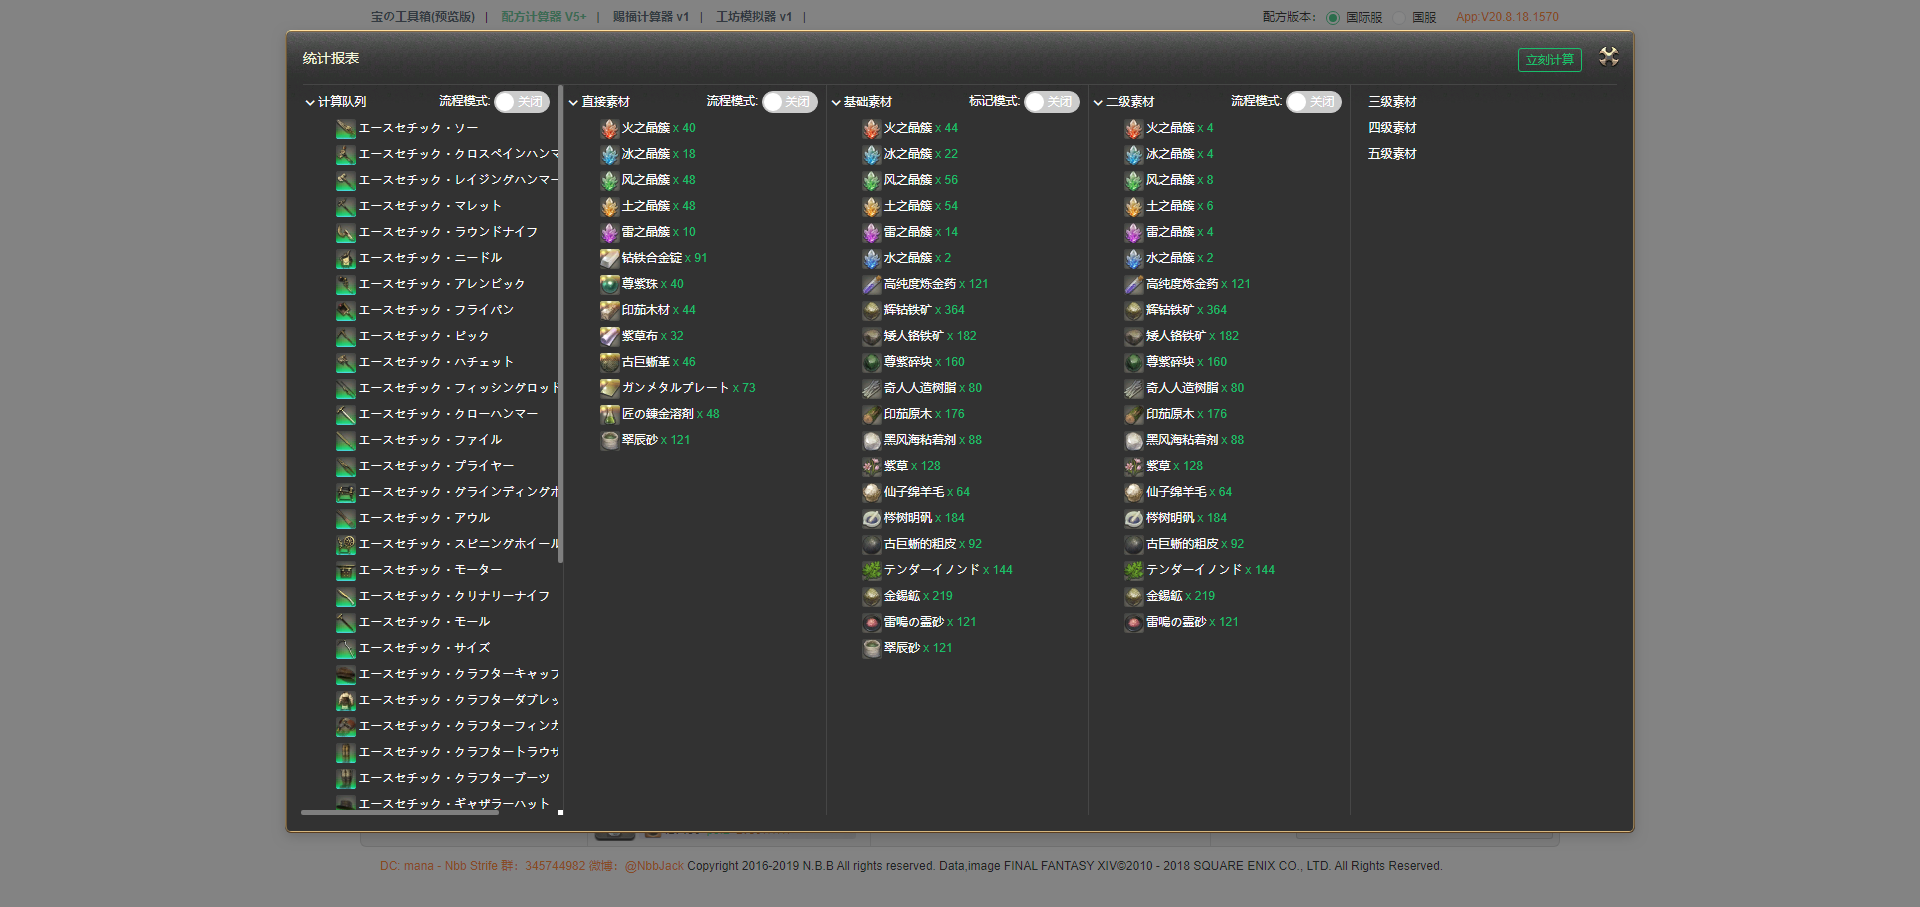Click the エースセチック・ハチェット icon
The width and height of the screenshot is (1920, 907).
pyautogui.click(x=346, y=362)
